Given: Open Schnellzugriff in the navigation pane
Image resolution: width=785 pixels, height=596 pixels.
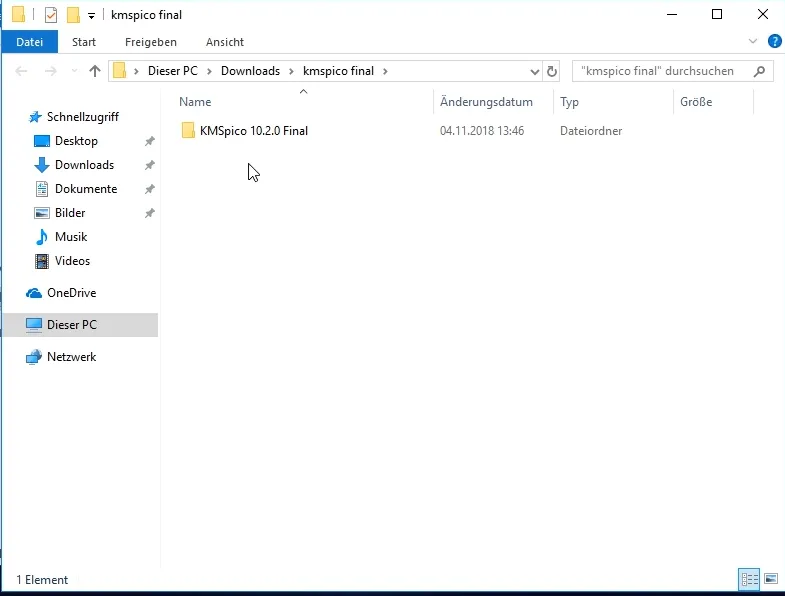Looking at the screenshot, I should 83,117.
